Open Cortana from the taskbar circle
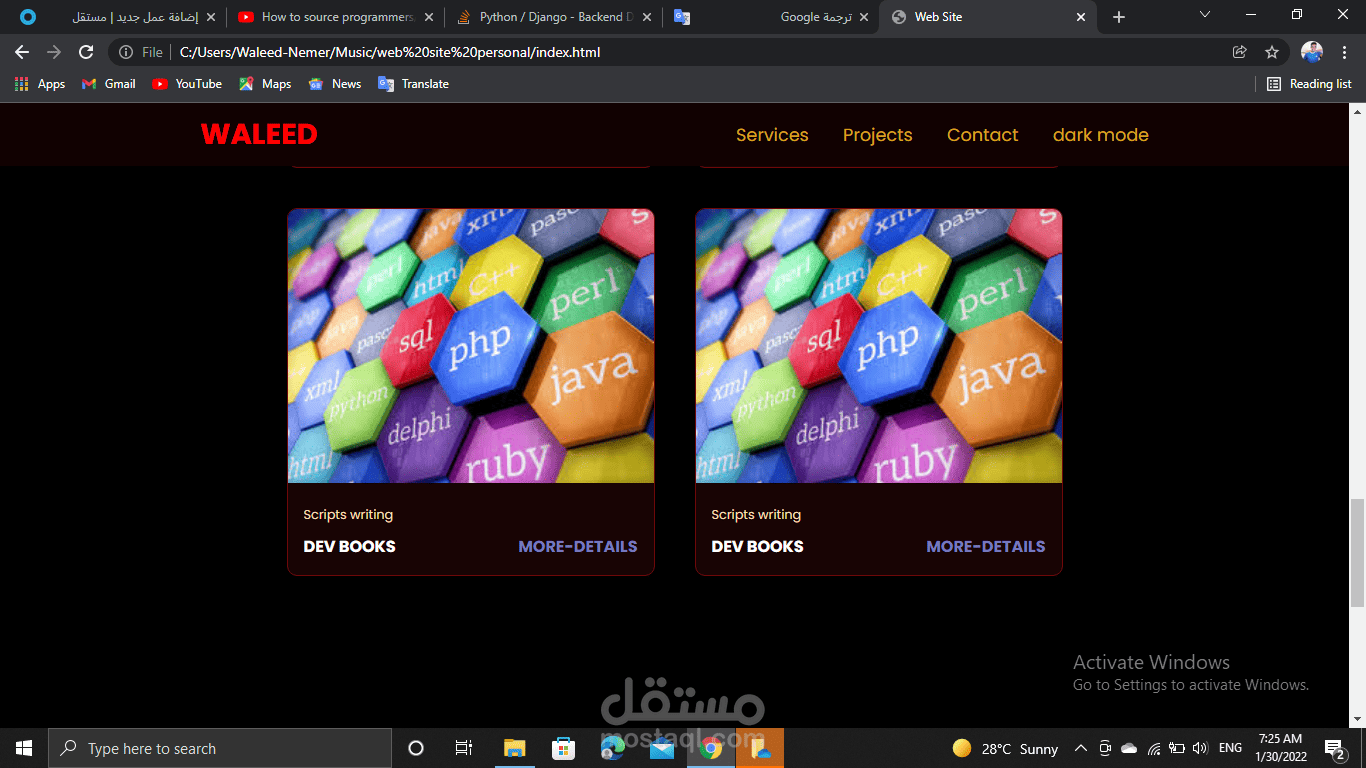The width and height of the screenshot is (1366, 768). pyautogui.click(x=416, y=748)
